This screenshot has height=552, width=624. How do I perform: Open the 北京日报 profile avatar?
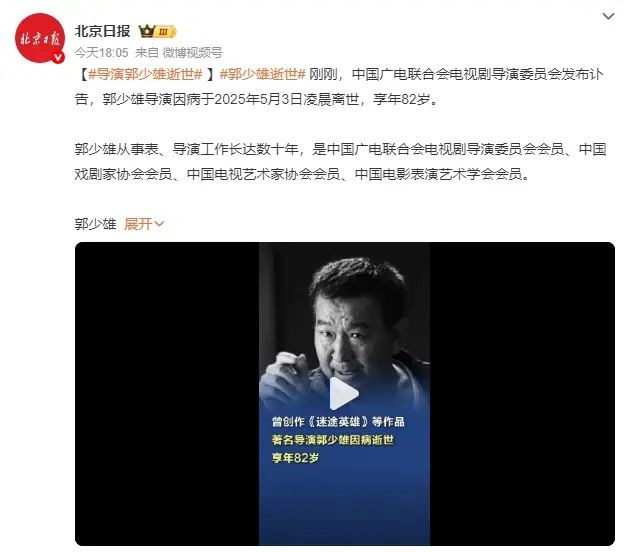click(39, 38)
